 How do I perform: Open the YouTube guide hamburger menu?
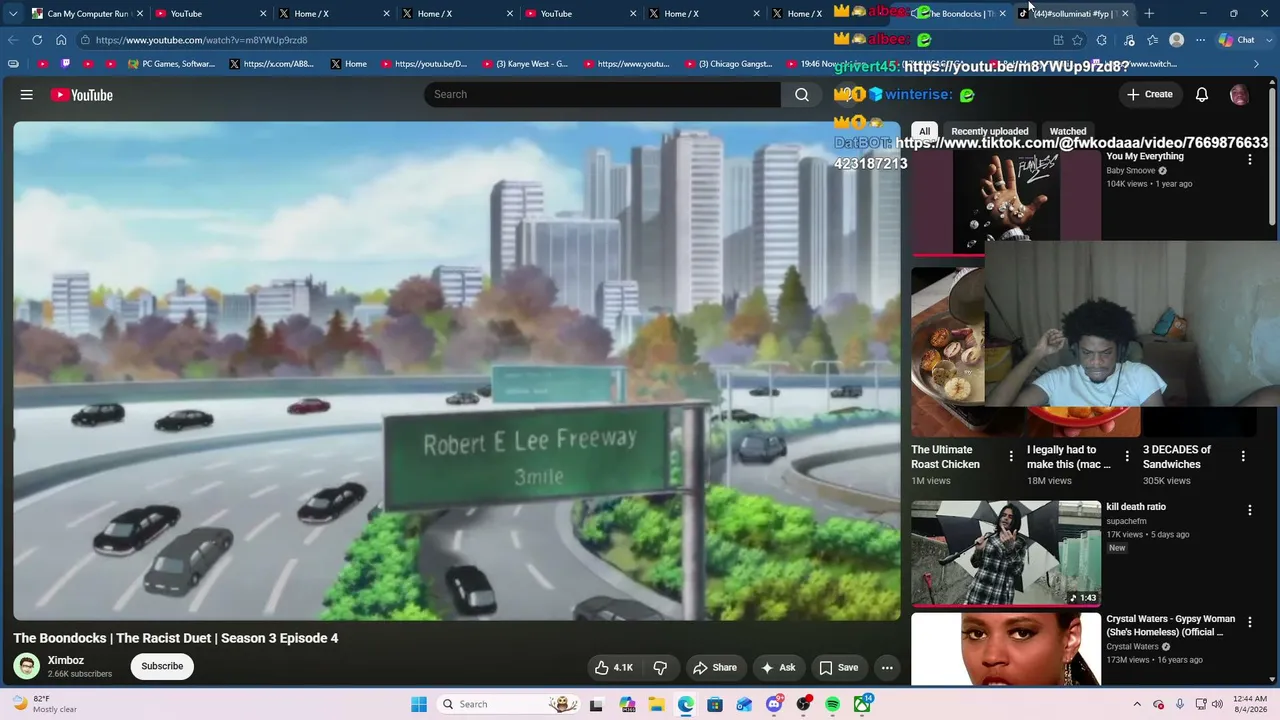(27, 95)
